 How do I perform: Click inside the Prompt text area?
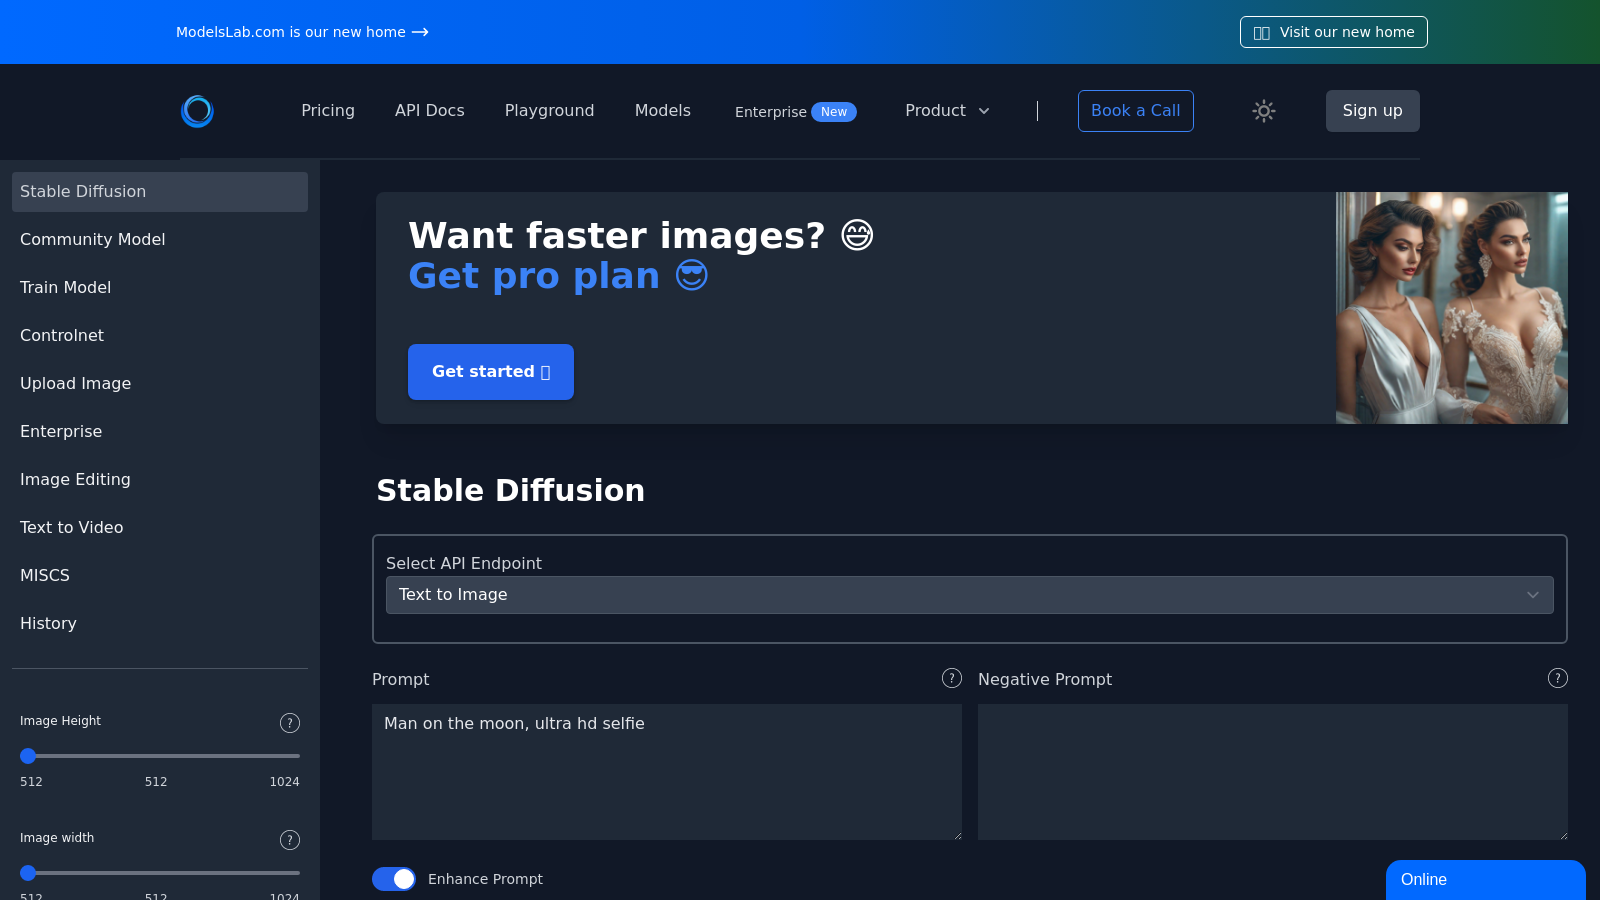pyautogui.click(x=667, y=770)
